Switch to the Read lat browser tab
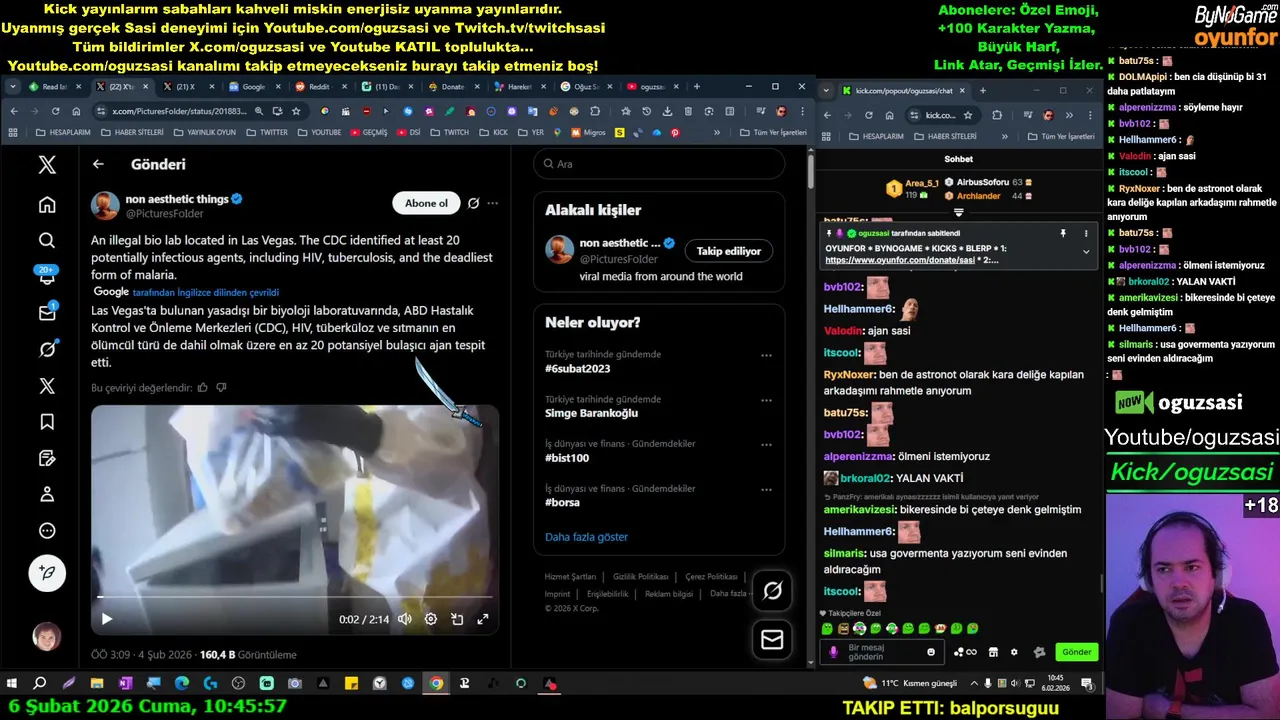Screen dimensions: 1280x720 point(54,87)
